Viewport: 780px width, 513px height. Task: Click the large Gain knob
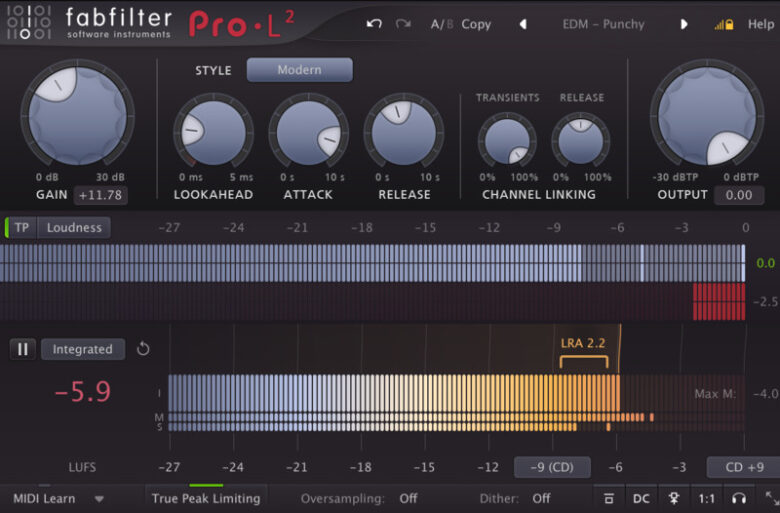pos(77,116)
